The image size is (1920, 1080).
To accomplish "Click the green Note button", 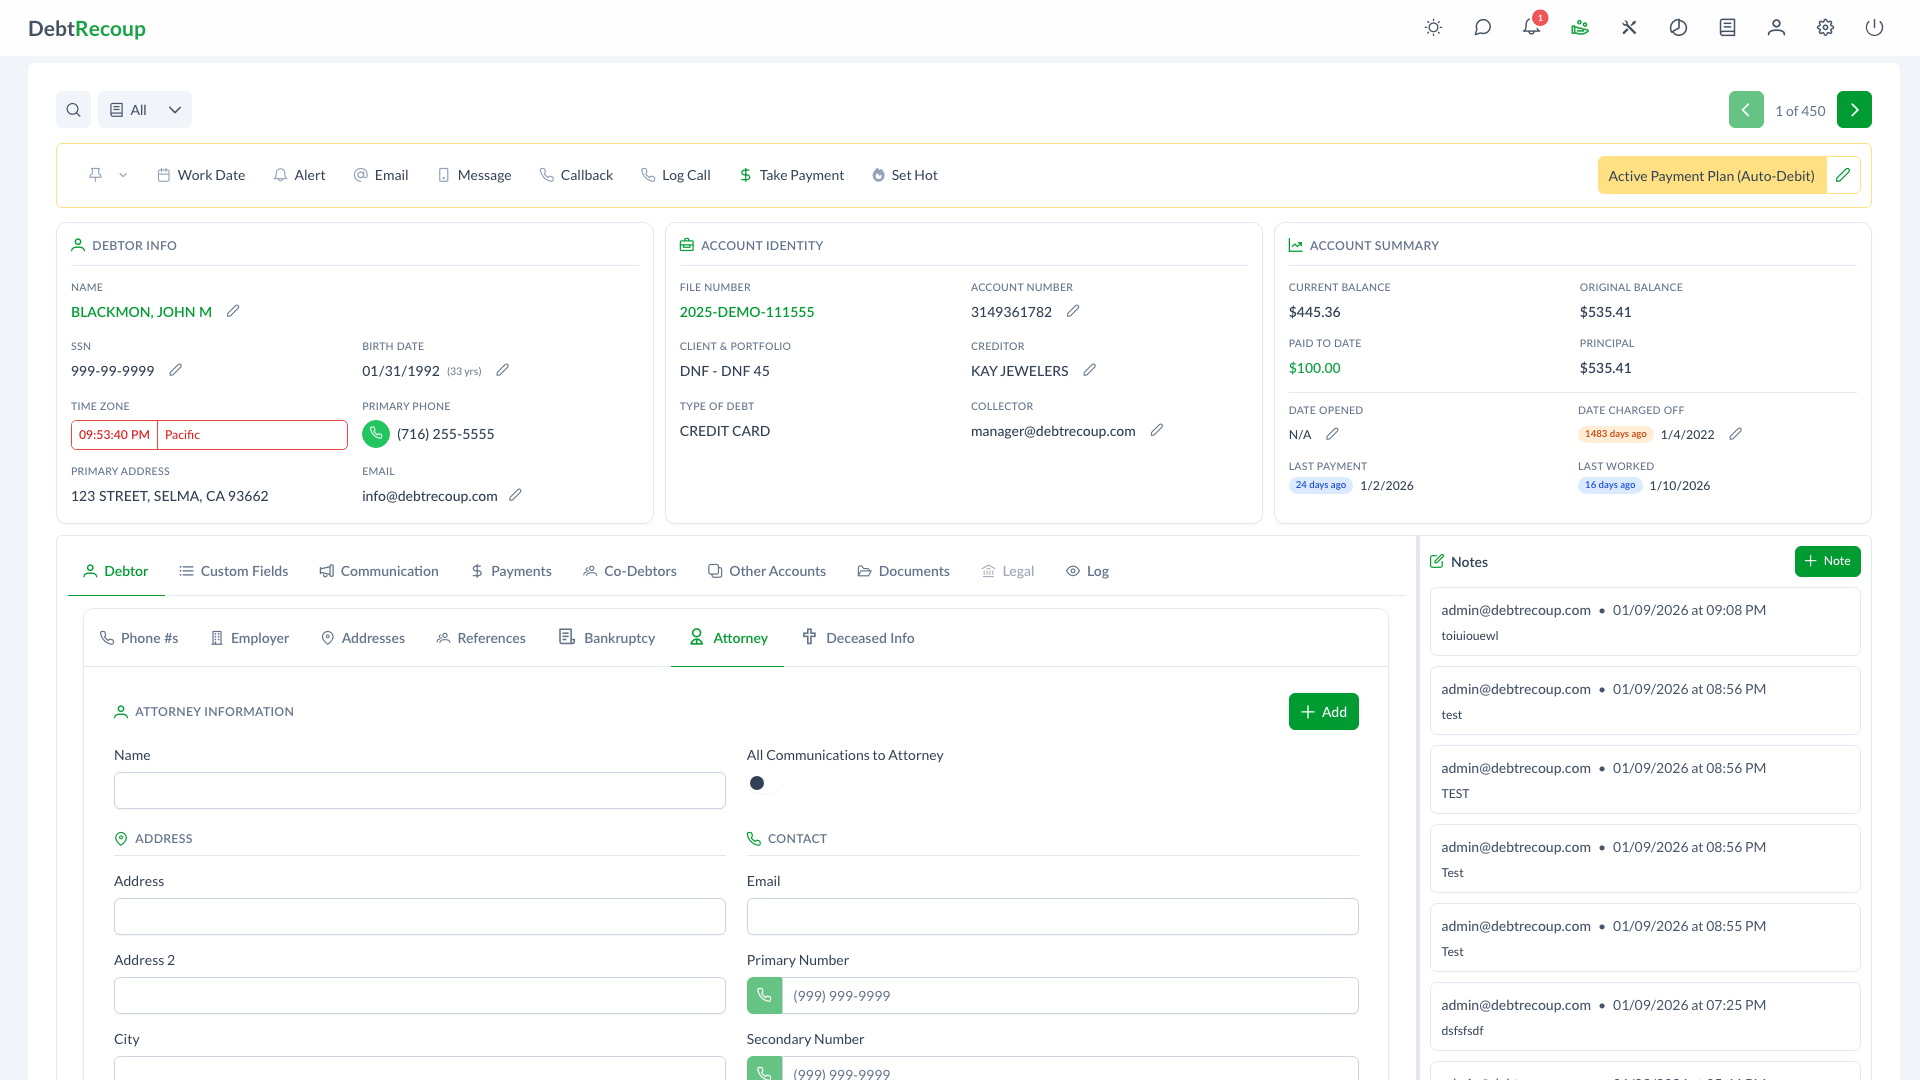I will point(1827,561).
